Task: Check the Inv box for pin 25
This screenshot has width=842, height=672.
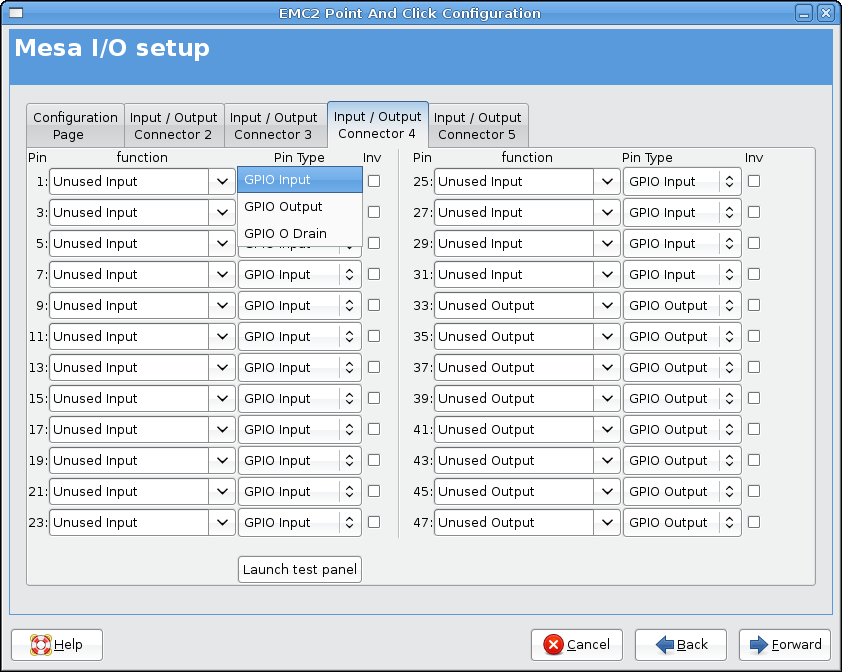Action: click(754, 181)
